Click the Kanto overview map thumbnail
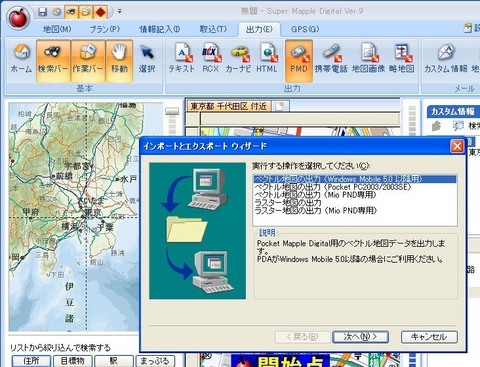 pos(74,217)
